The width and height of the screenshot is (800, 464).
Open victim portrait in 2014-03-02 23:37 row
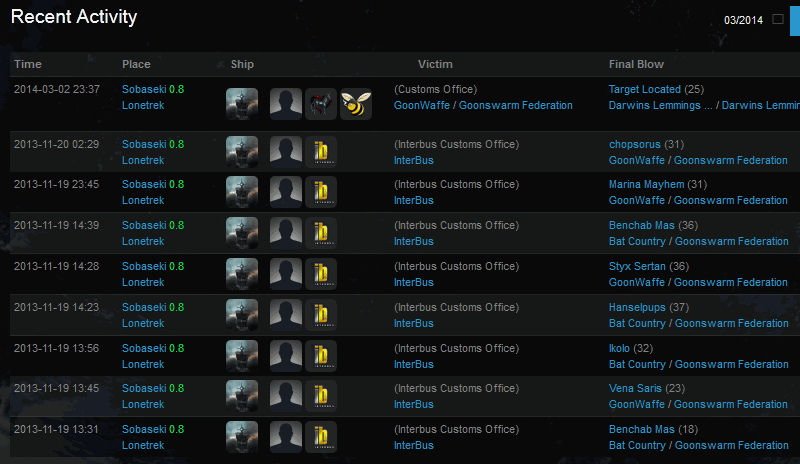pyautogui.click(x=286, y=104)
